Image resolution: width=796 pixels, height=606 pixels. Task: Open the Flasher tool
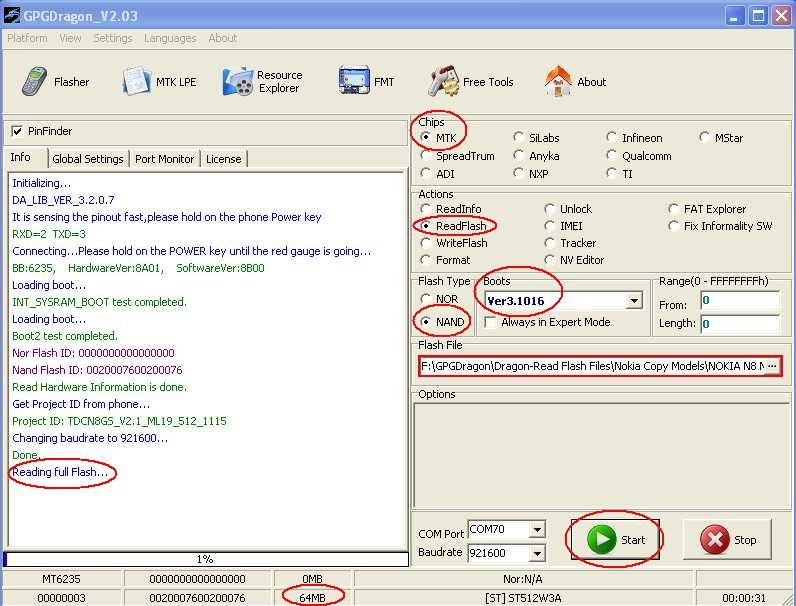55,82
